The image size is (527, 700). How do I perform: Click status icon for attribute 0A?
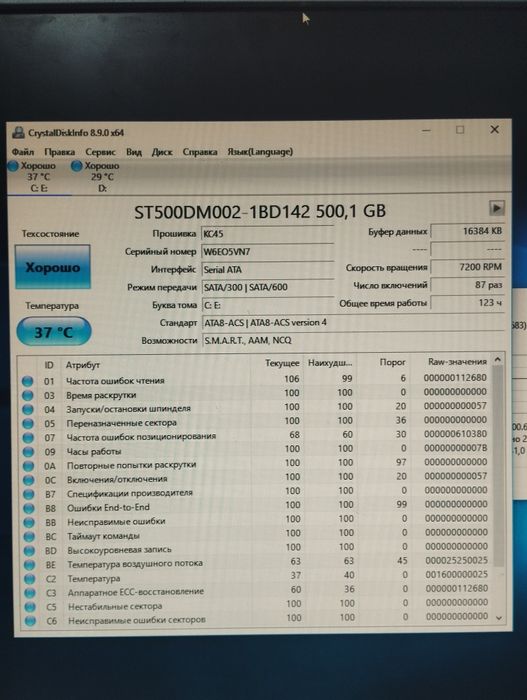click(28, 466)
